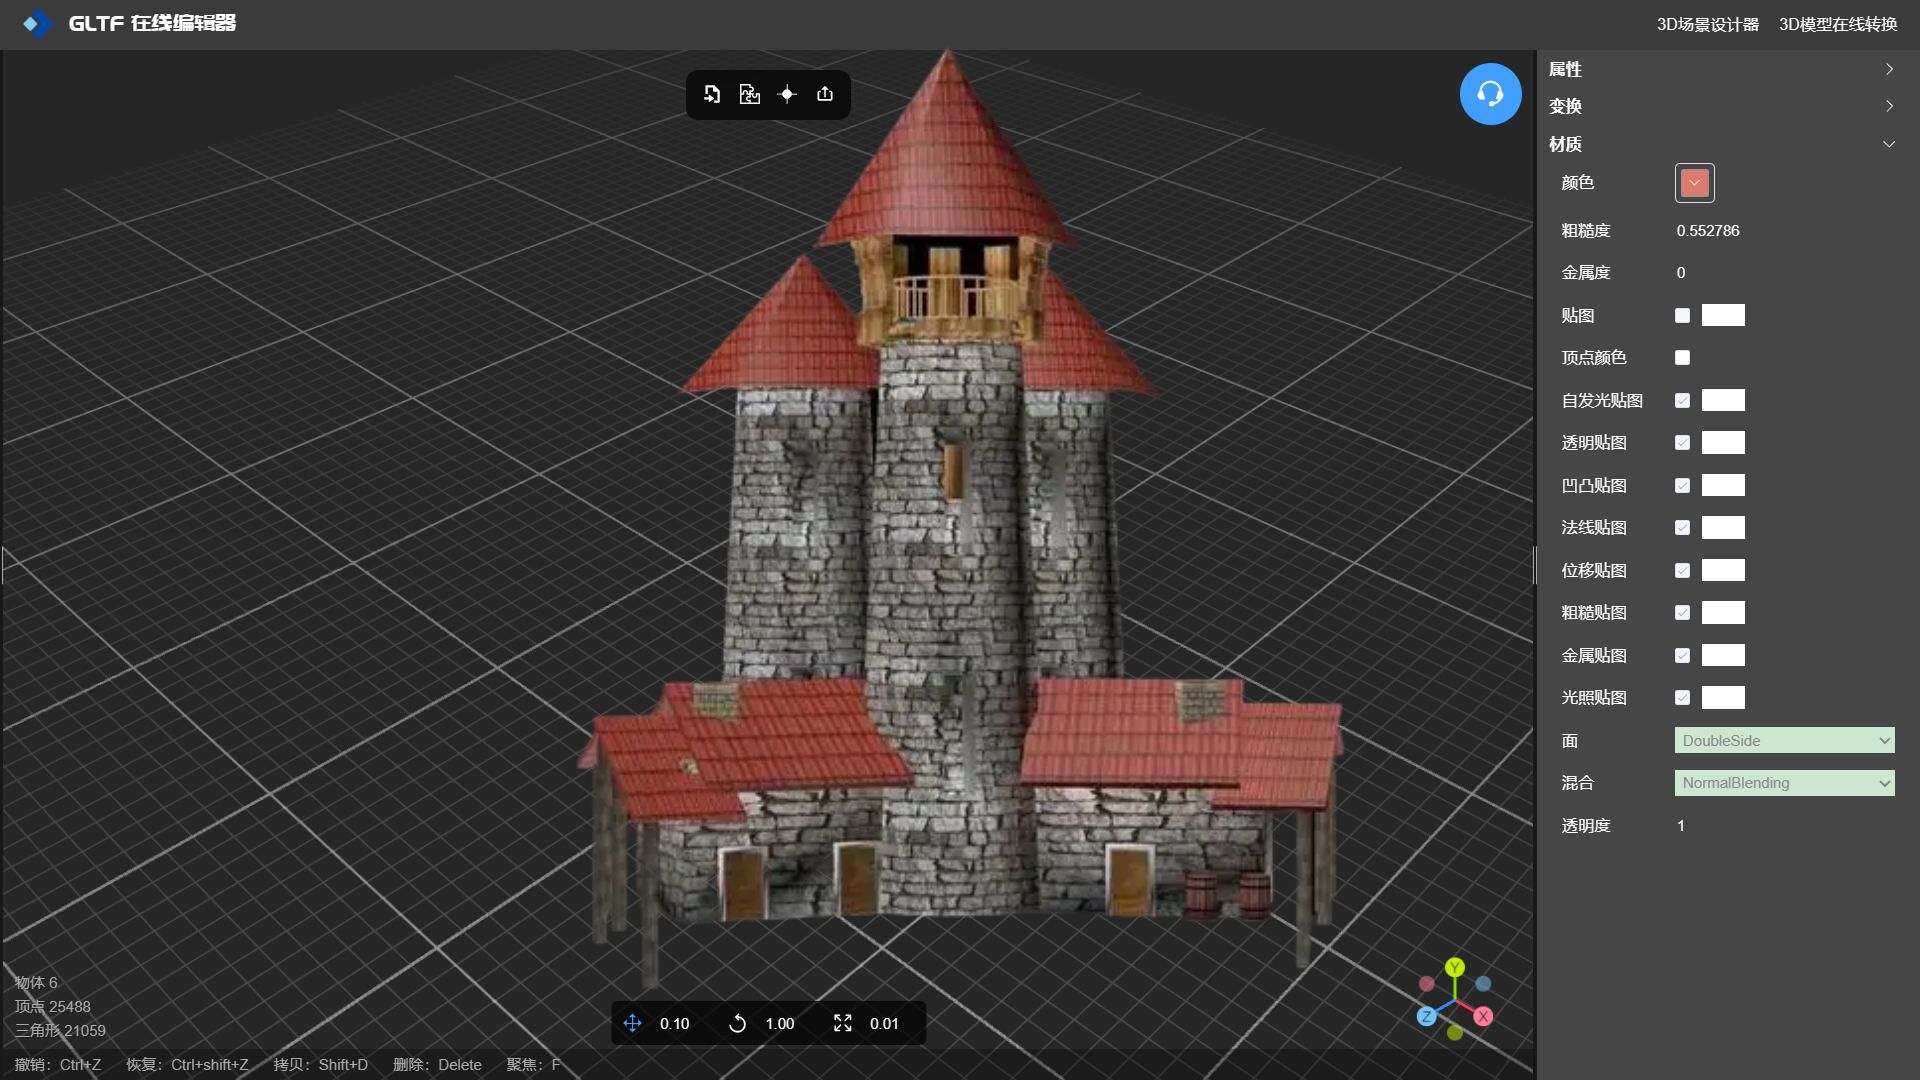The image size is (1920, 1080).
Task: Click the crosshair focus icon in toolbar
Action: (787, 94)
